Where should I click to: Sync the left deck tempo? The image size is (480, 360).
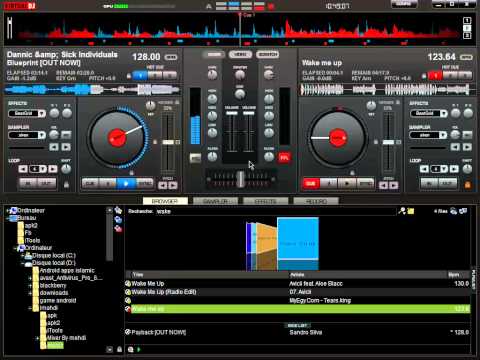pos(145,184)
